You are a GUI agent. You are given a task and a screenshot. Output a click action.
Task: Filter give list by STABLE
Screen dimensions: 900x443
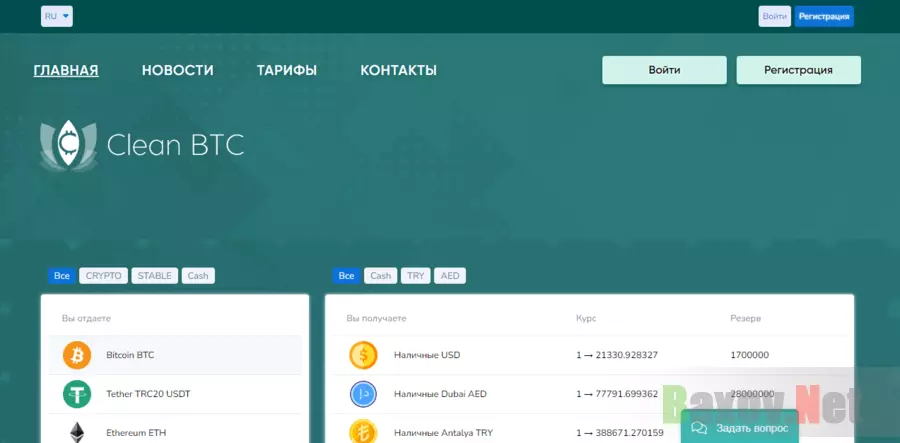click(154, 276)
